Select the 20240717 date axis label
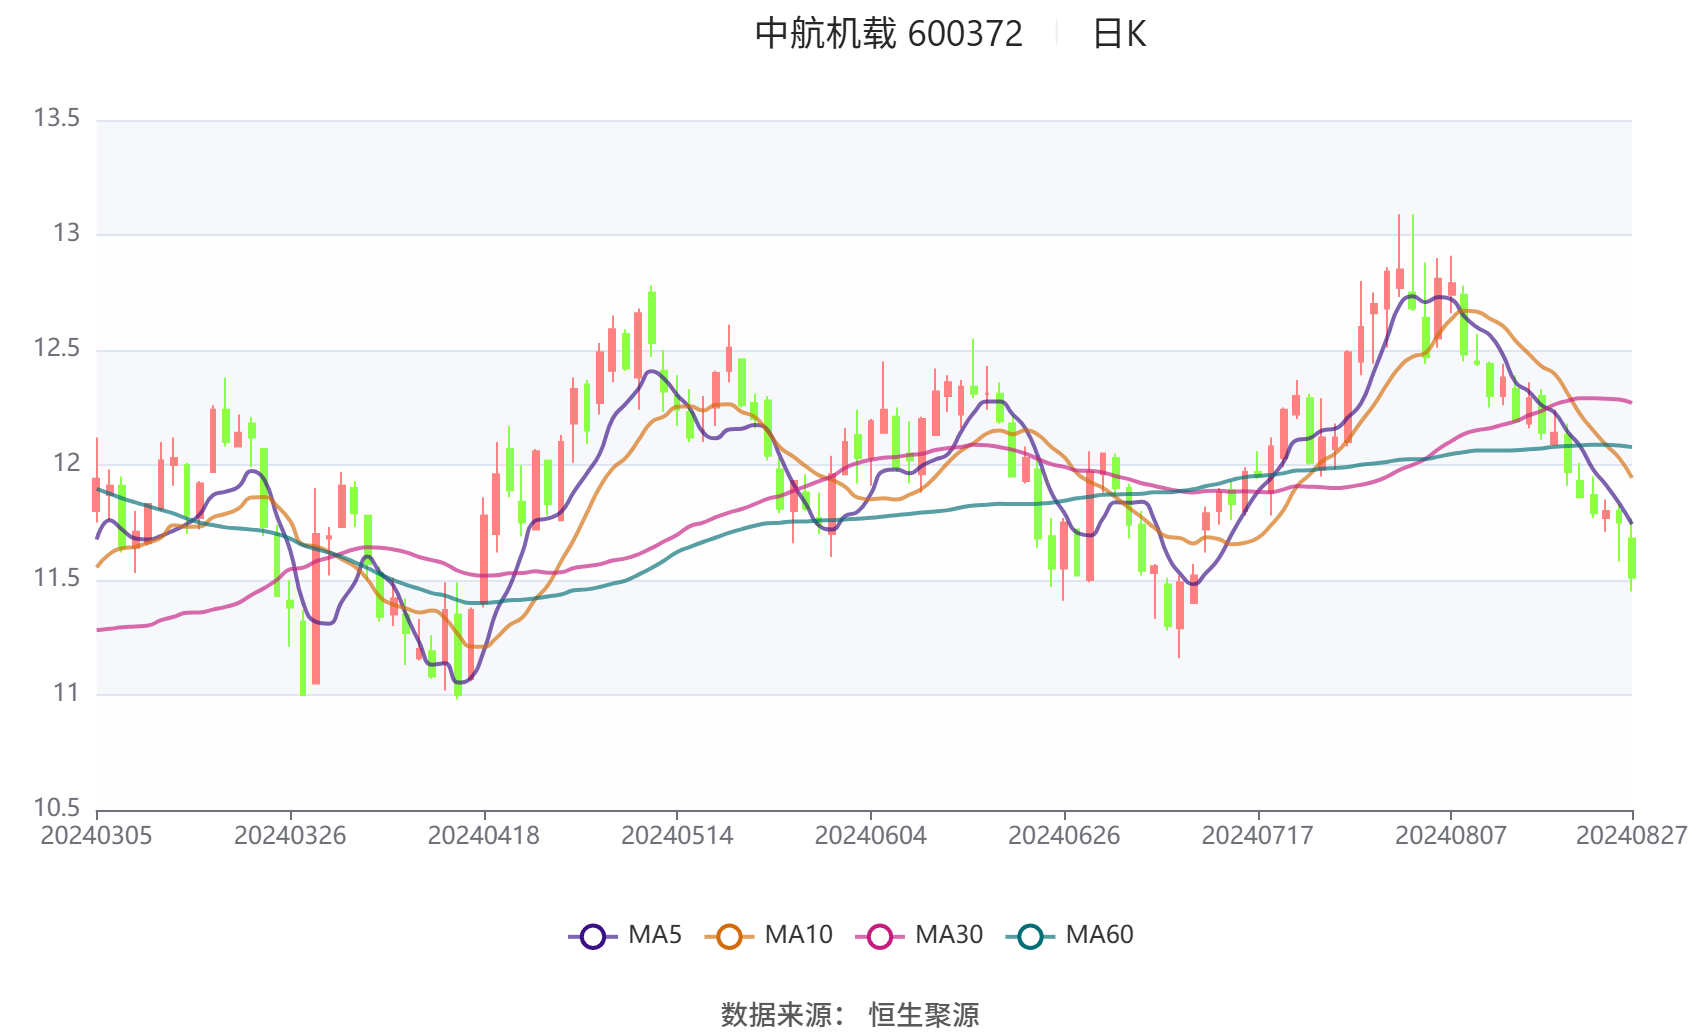This screenshot has height=1034, width=1700. (1258, 836)
